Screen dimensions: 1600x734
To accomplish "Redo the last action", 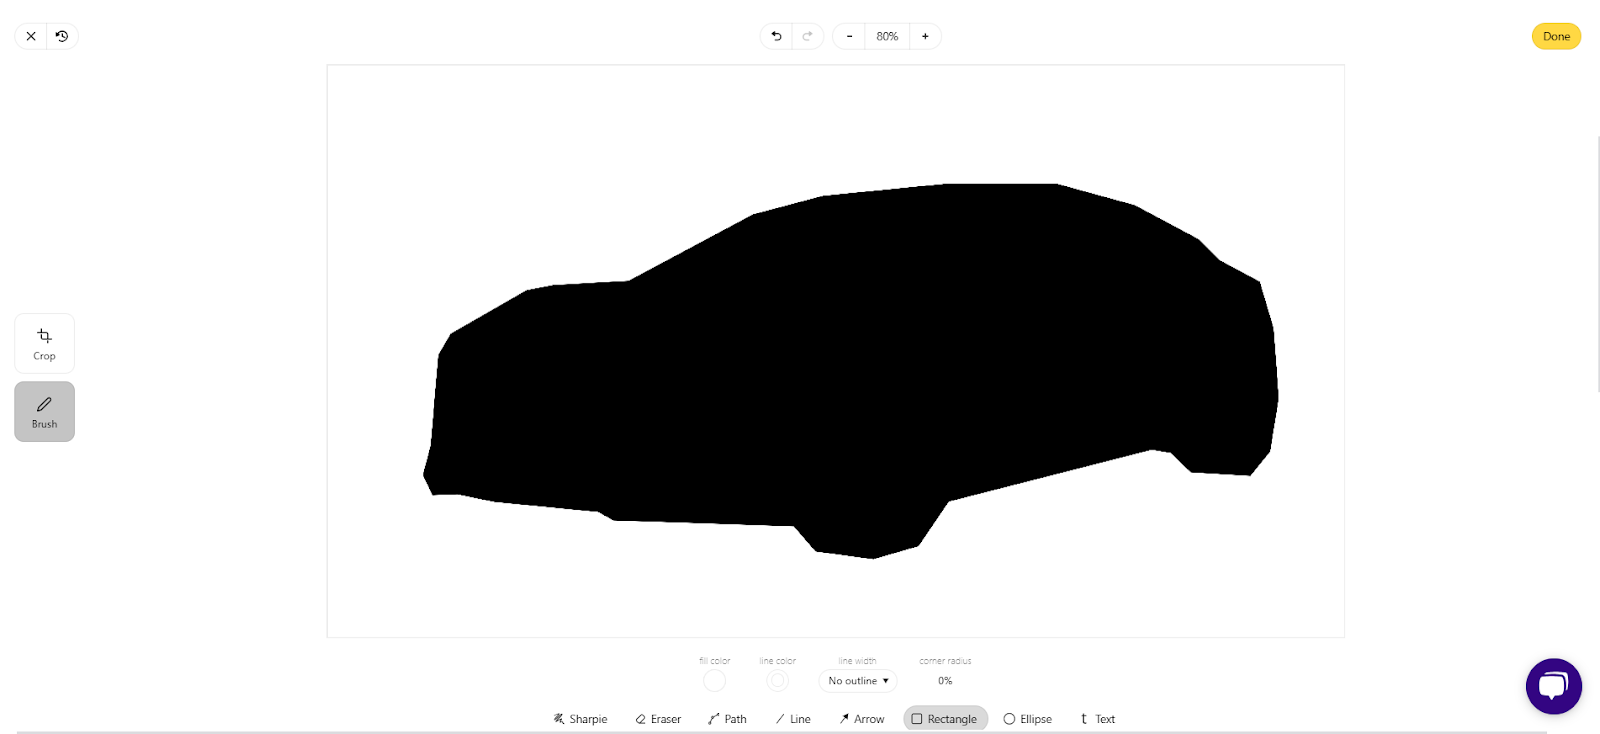I will tap(808, 36).
